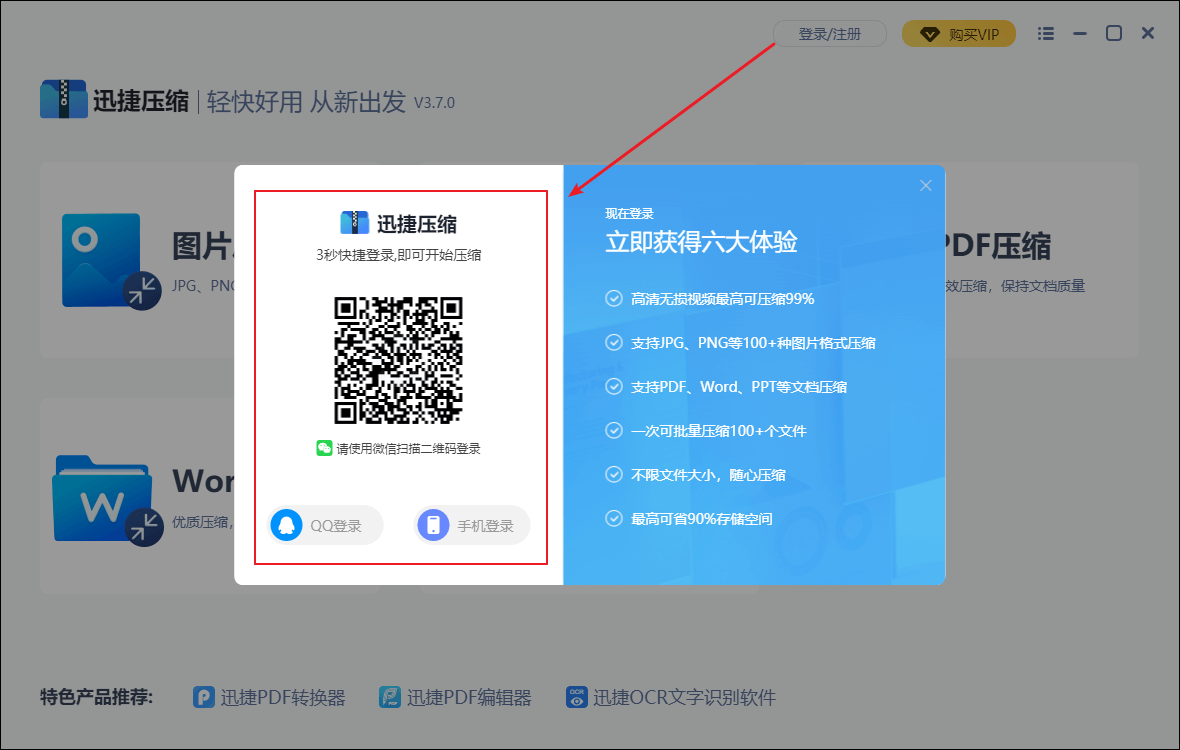Click the 迅捷压缩 app logo at top left

tap(63, 100)
